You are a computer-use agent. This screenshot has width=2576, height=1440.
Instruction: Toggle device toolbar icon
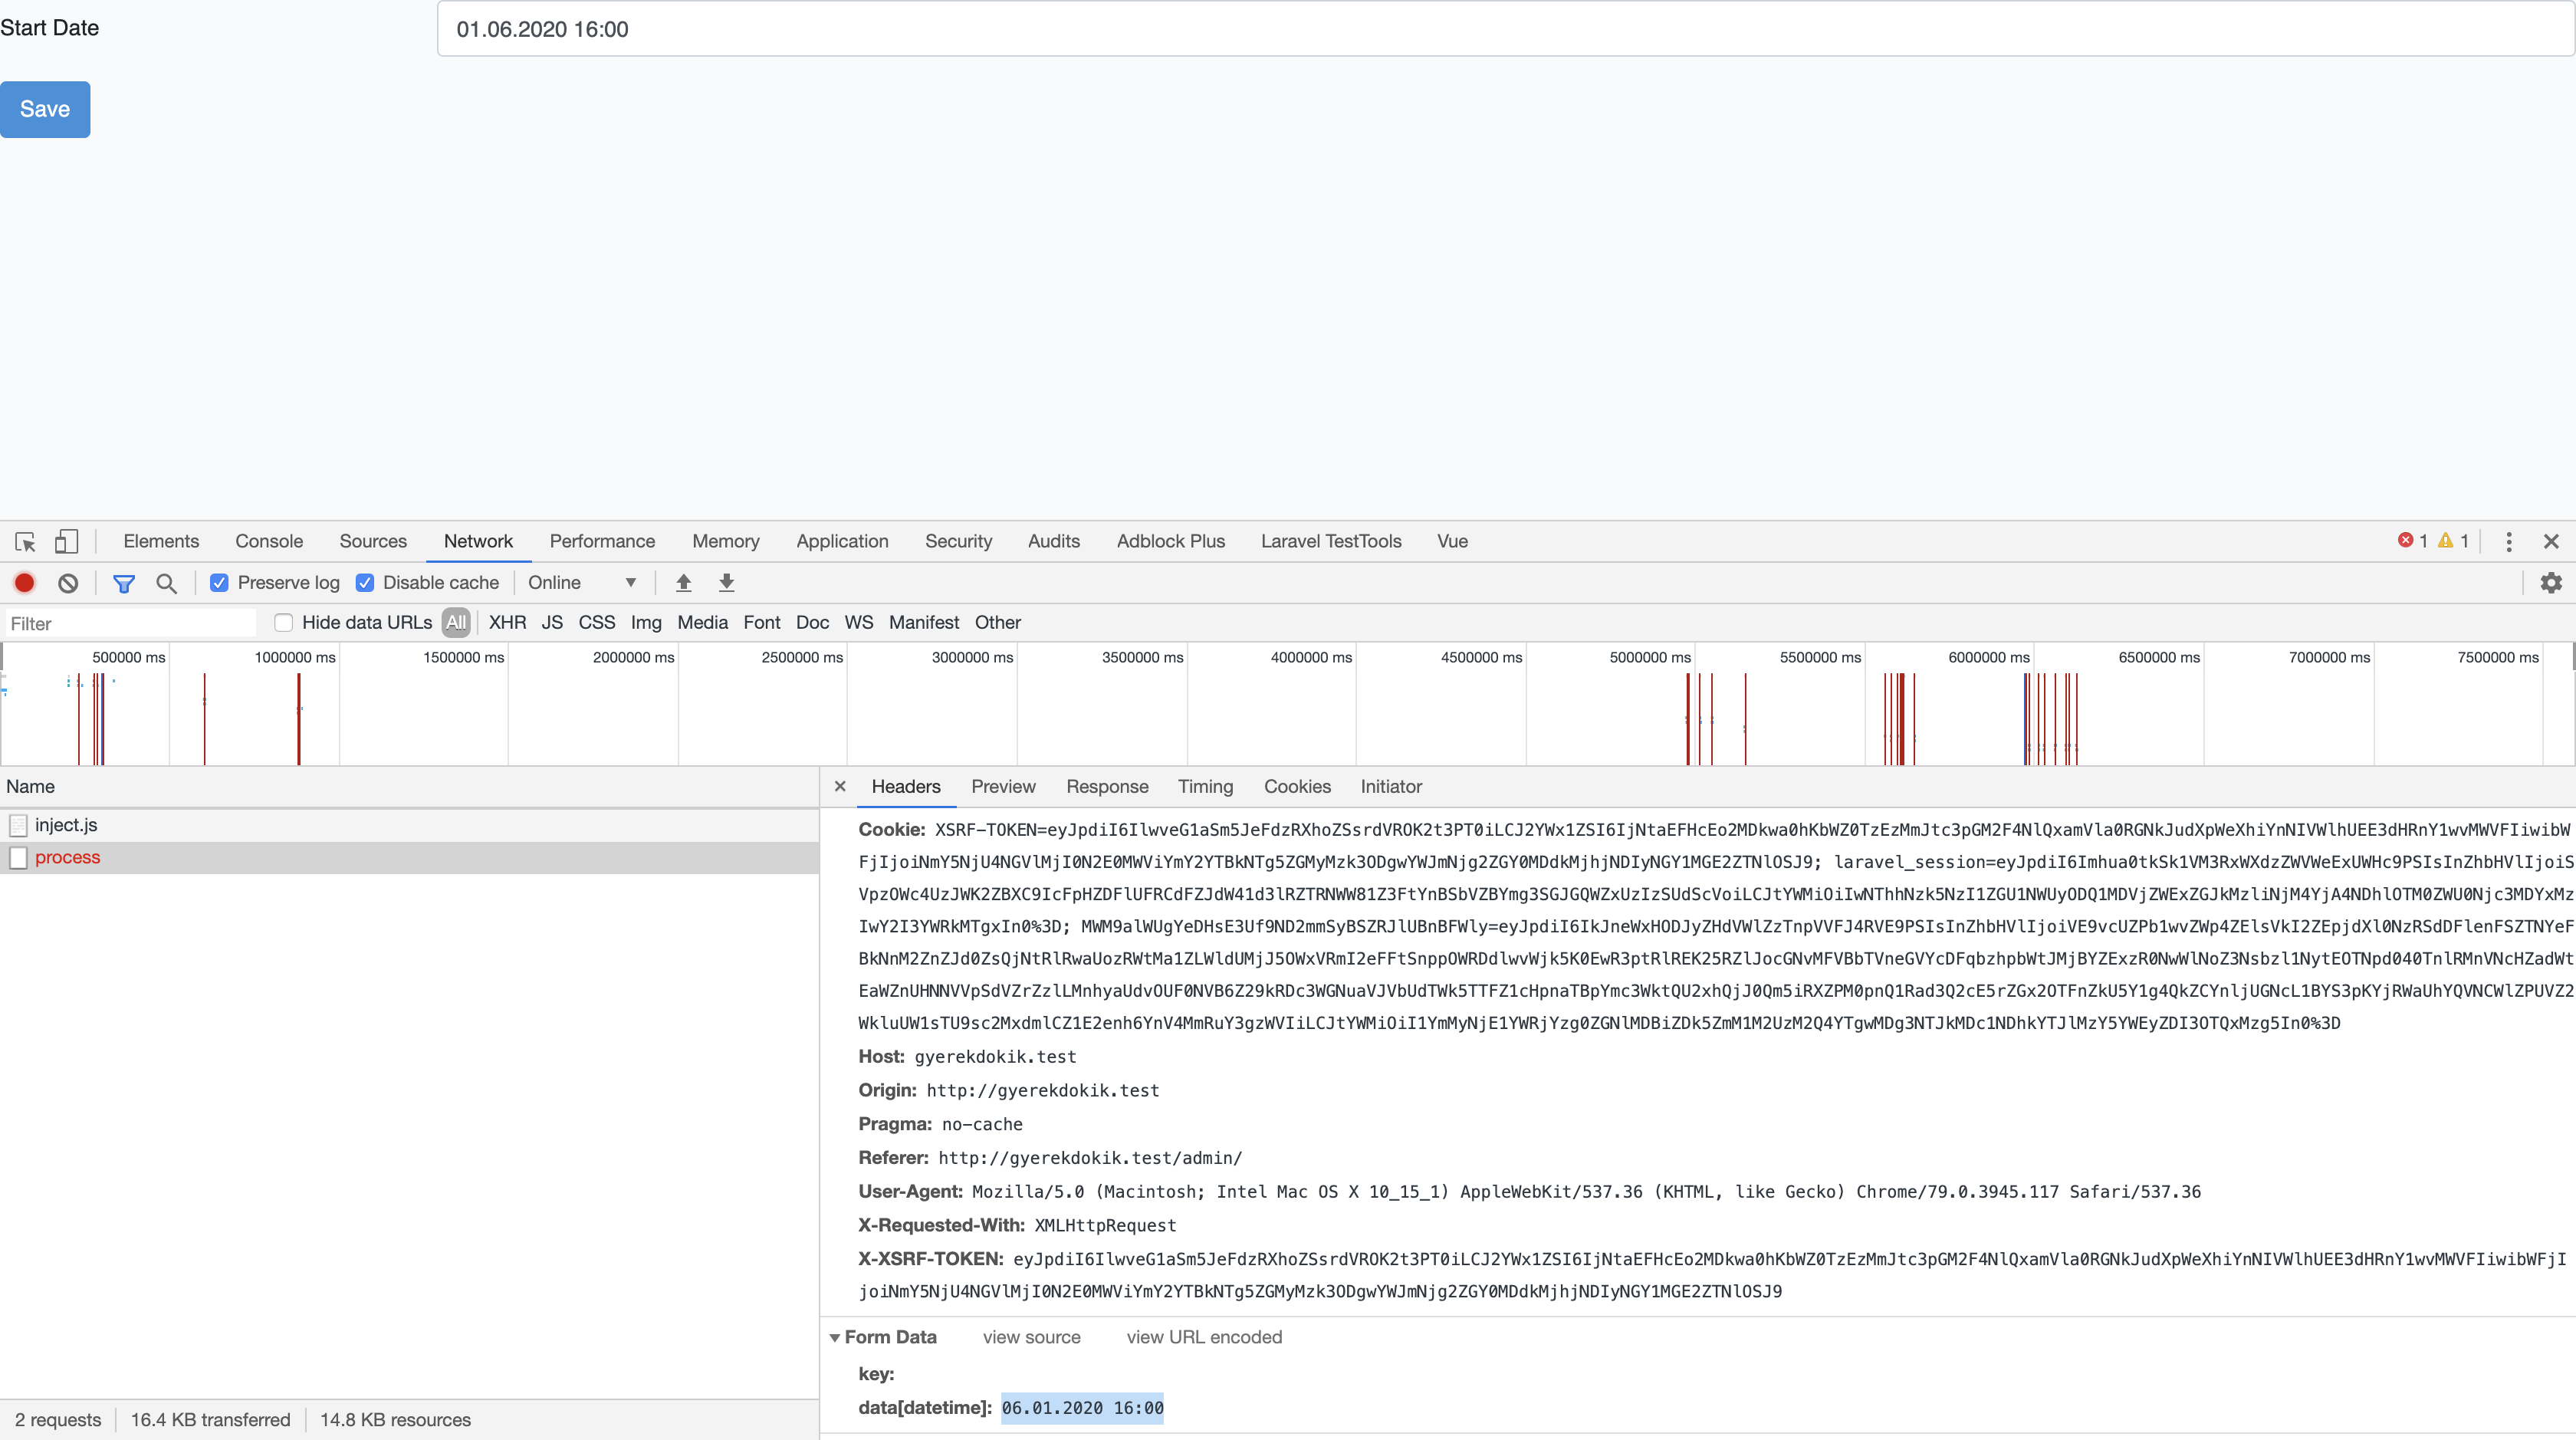(x=66, y=541)
